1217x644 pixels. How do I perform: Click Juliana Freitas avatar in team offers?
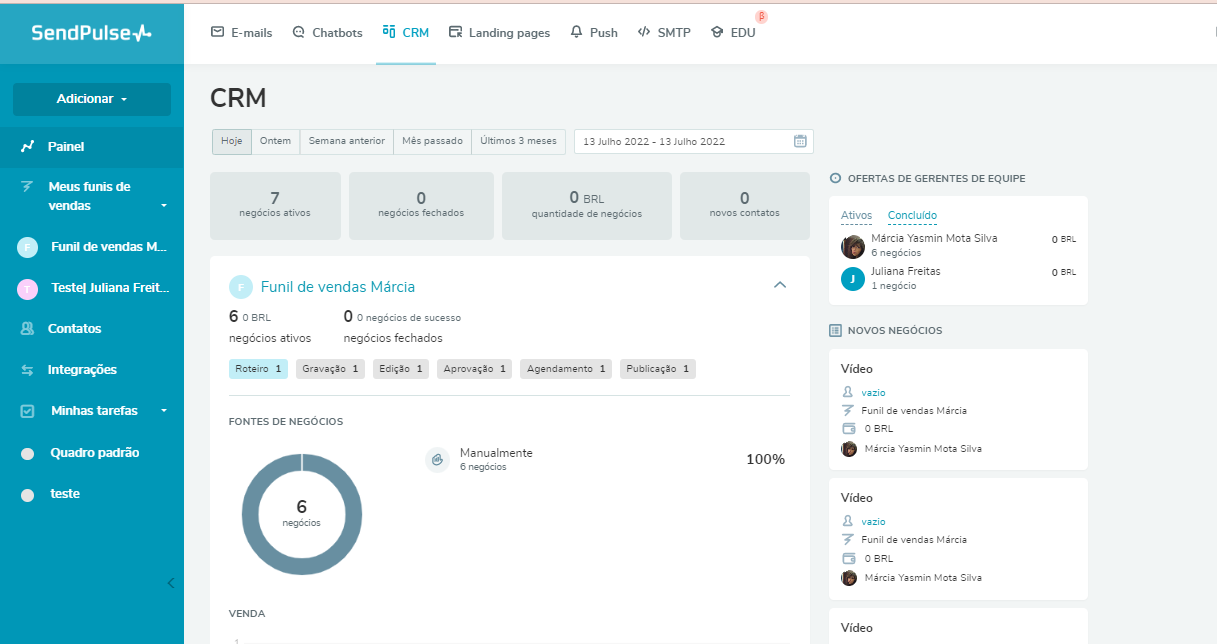[x=853, y=278]
